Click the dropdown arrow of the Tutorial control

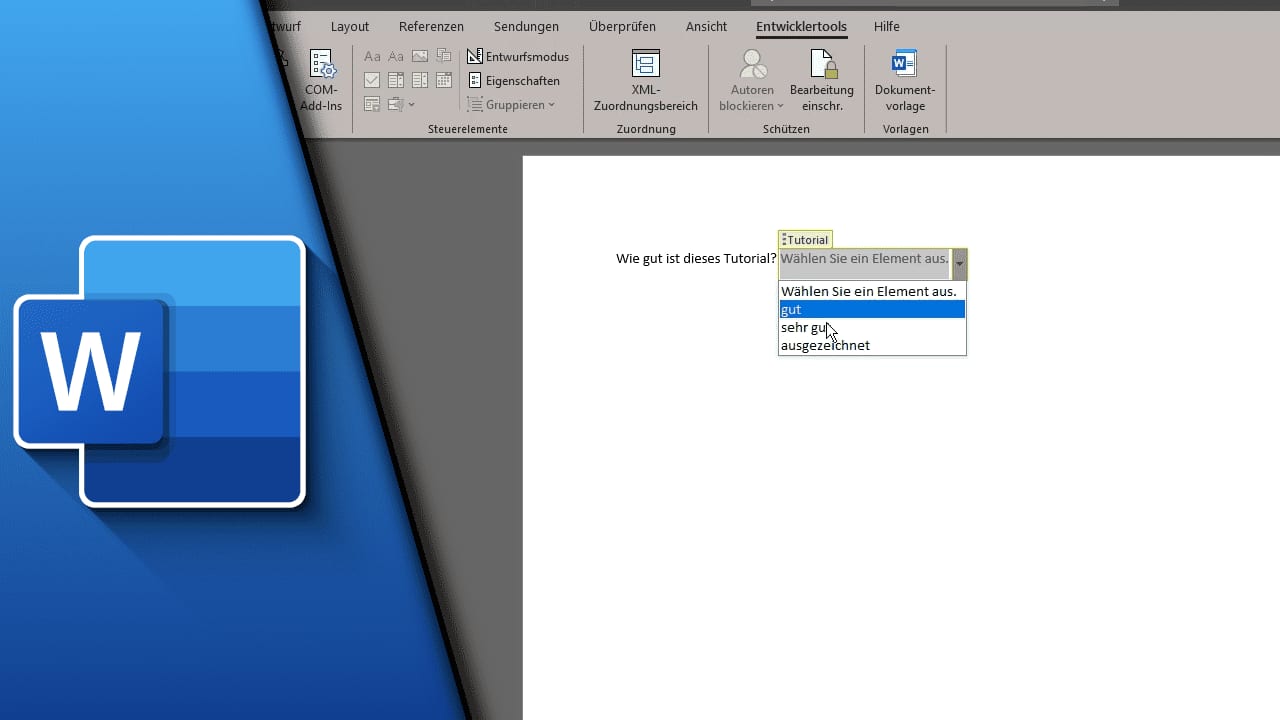click(959, 264)
